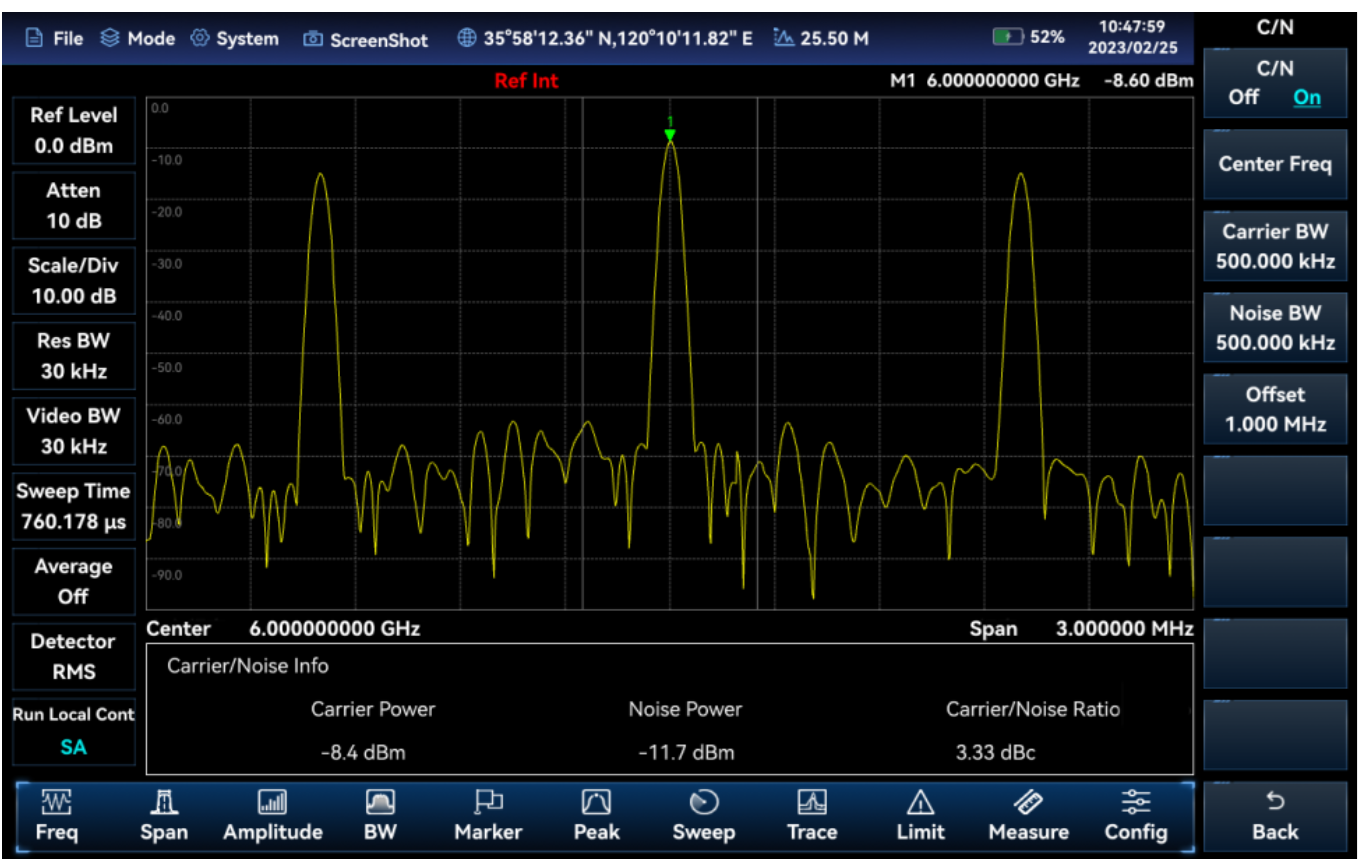Image resolution: width=1360 pixels, height=863 pixels.
Task: Select the Marker flag icon
Action: (x=488, y=802)
